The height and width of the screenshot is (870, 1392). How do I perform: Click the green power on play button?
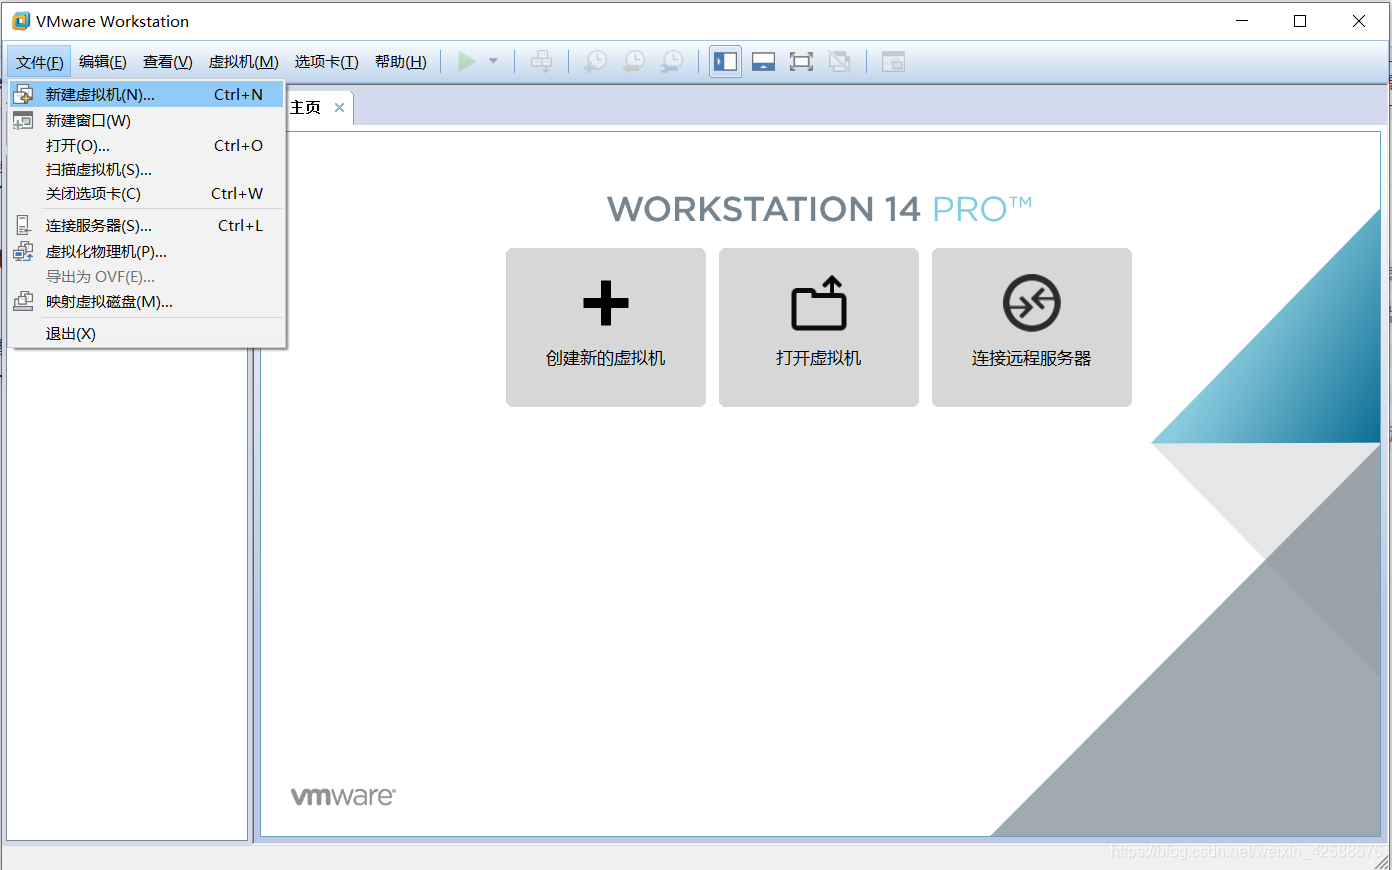click(466, 62)
